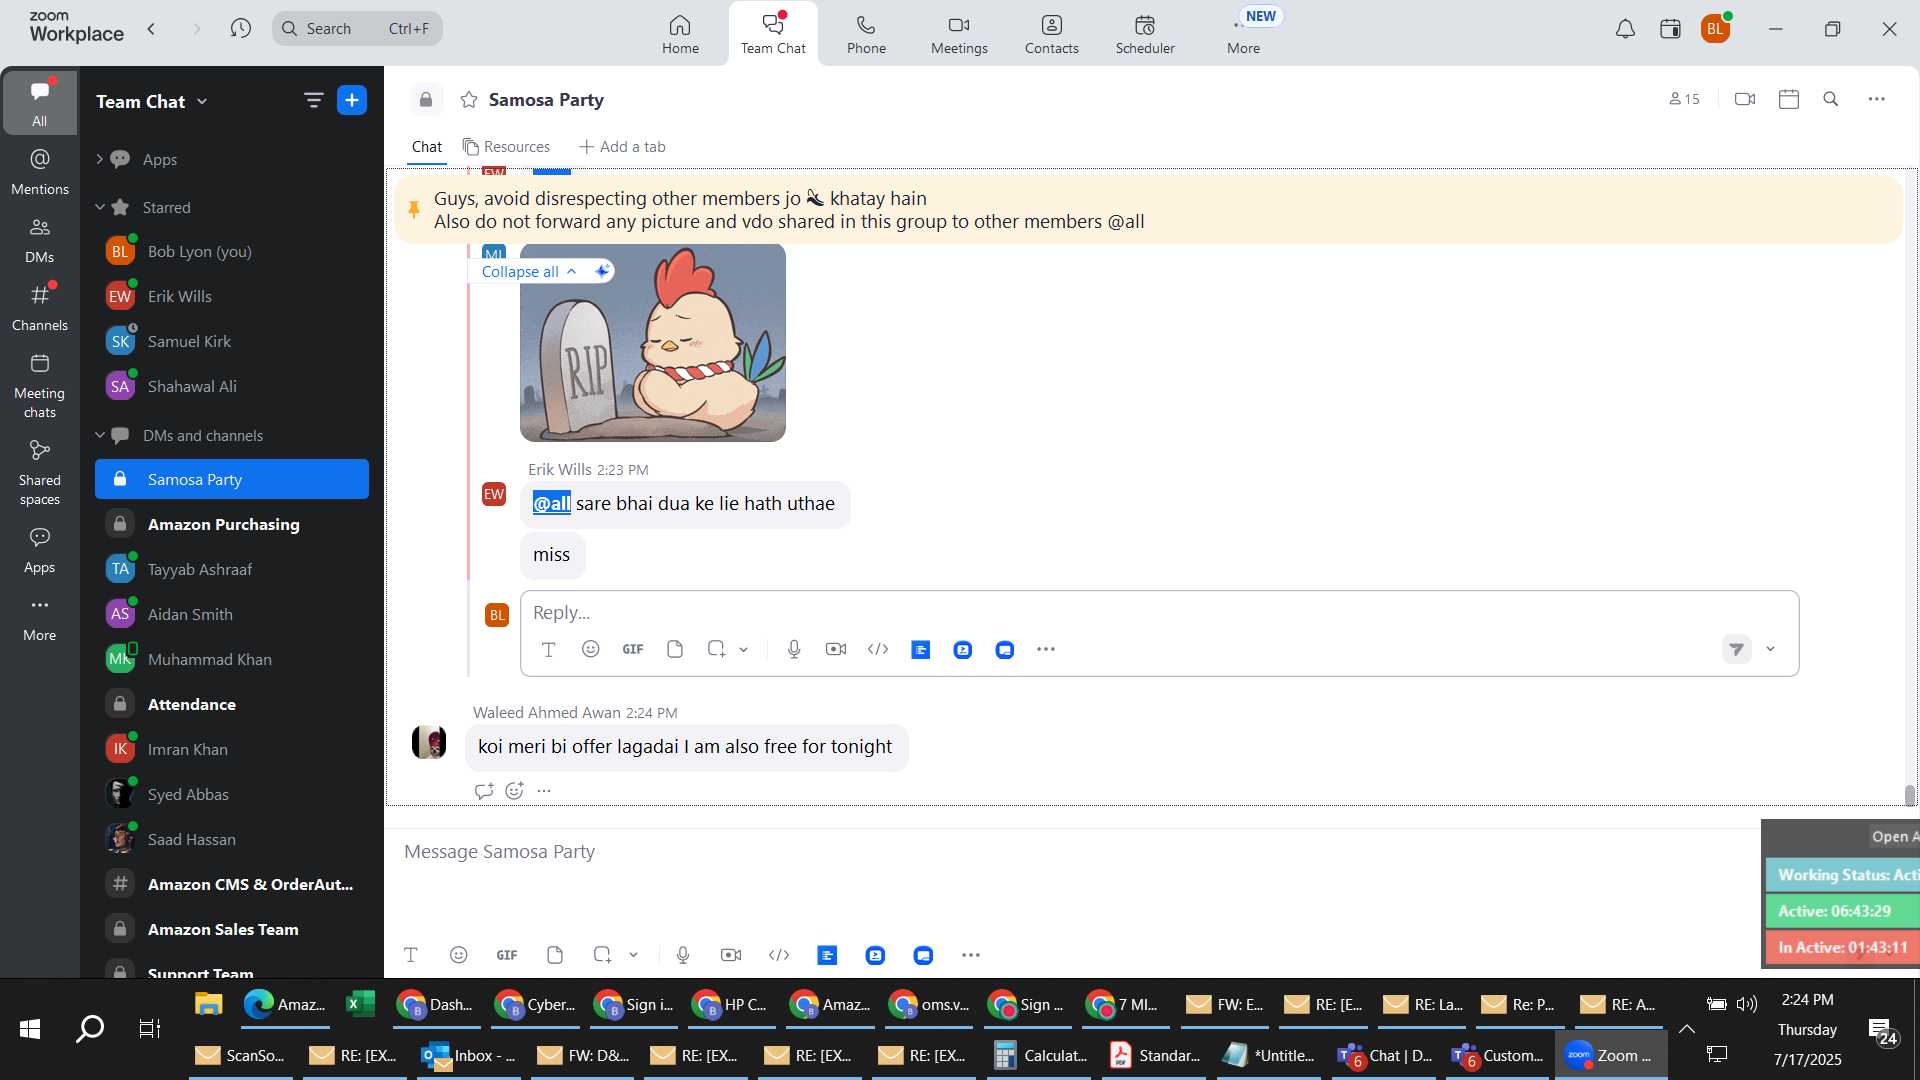This screenshot has width=1920, height=1080.
Task: Go back with the left arrow
Action: click(151, 28)
